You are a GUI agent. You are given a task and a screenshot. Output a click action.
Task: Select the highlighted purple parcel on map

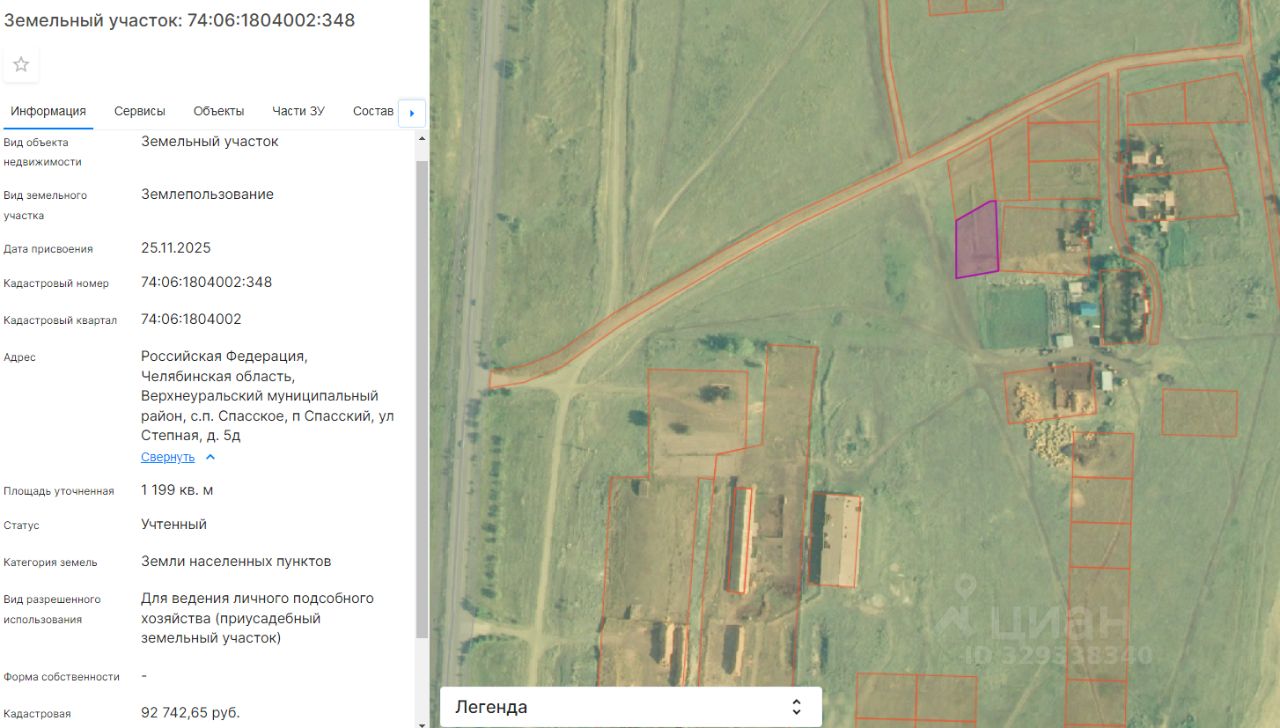977,240
